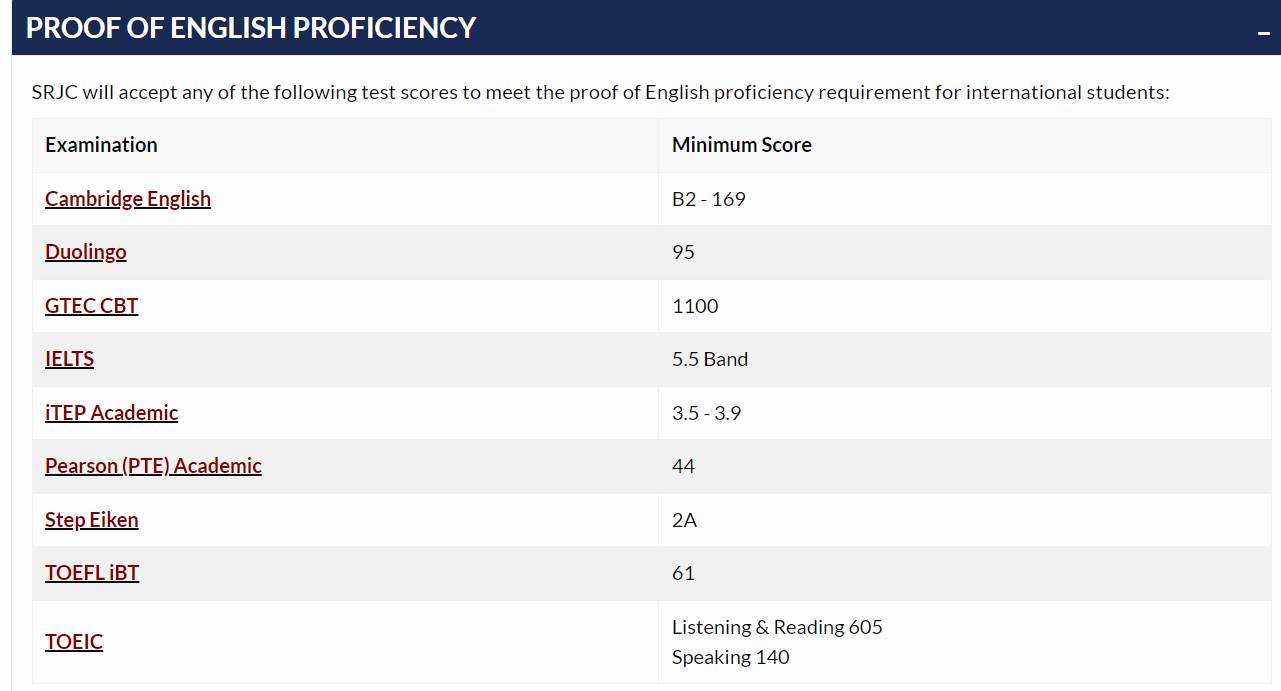Visit the IELTS link

(x=70, y=359)
